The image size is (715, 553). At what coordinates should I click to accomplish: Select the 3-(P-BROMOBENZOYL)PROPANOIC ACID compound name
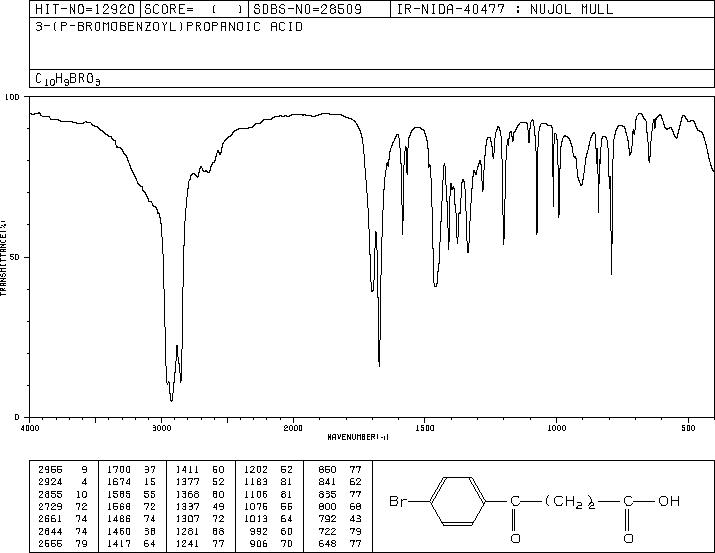pyautogui.click(x=169, y=27)
